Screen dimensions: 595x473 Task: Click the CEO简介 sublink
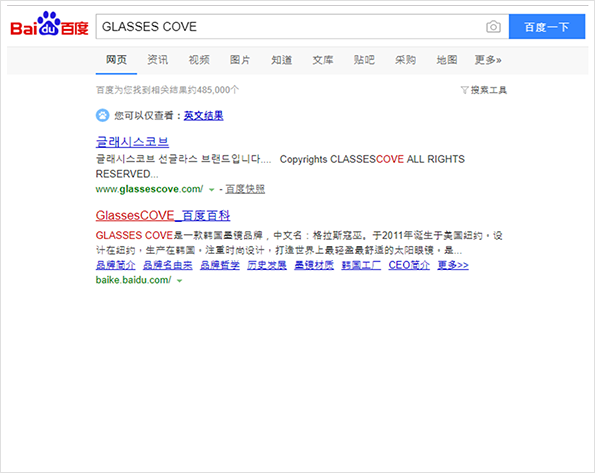click(409, 265)
